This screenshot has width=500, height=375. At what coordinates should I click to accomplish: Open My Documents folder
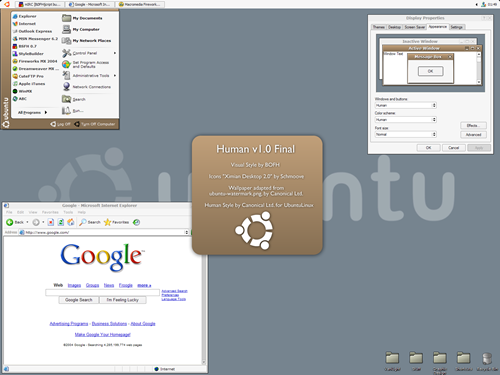coord(82,18)
